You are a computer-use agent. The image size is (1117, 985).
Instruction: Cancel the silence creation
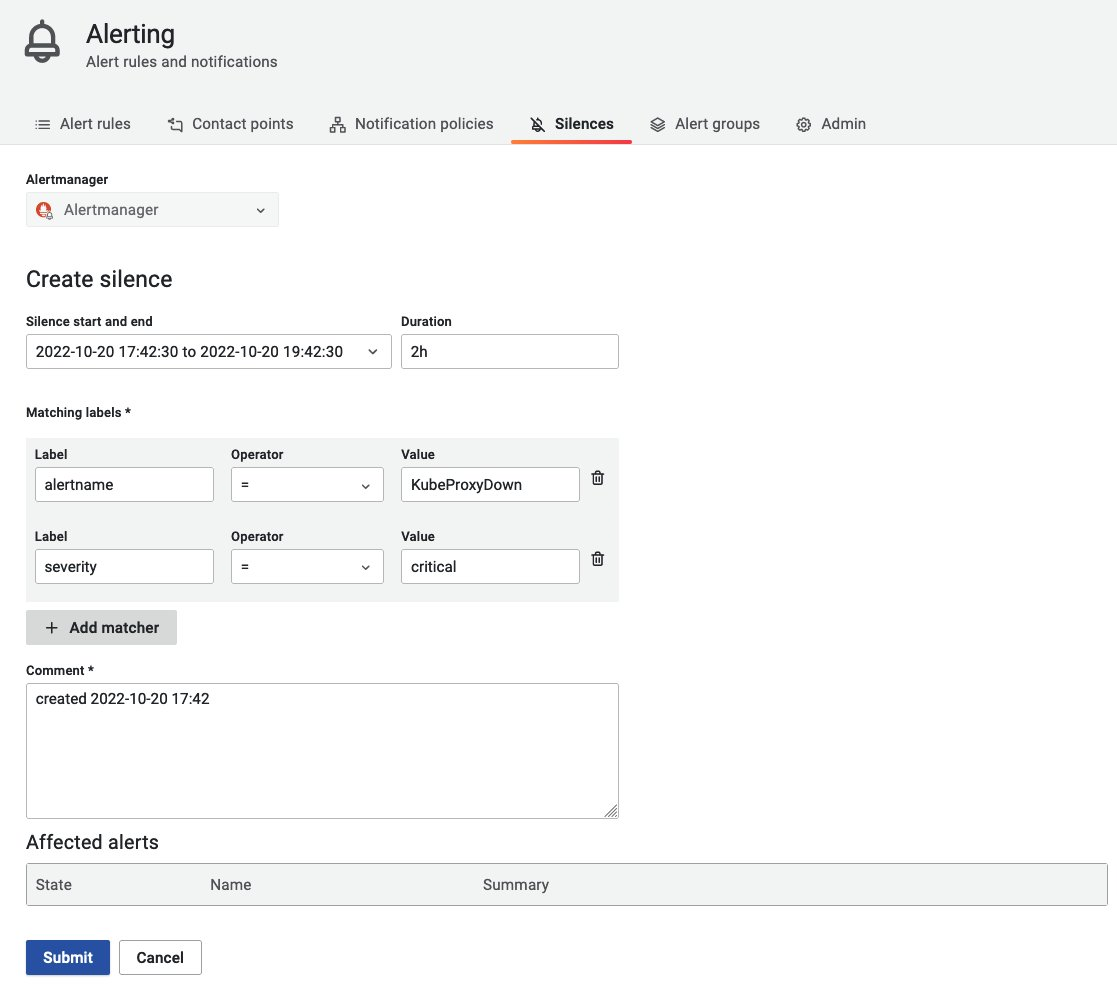pyautogui.click(x=160, y=957)
